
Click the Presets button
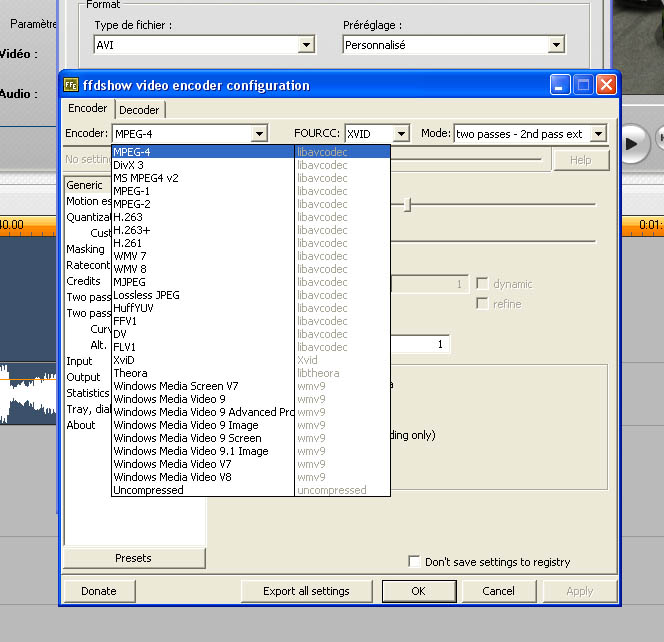134,558
